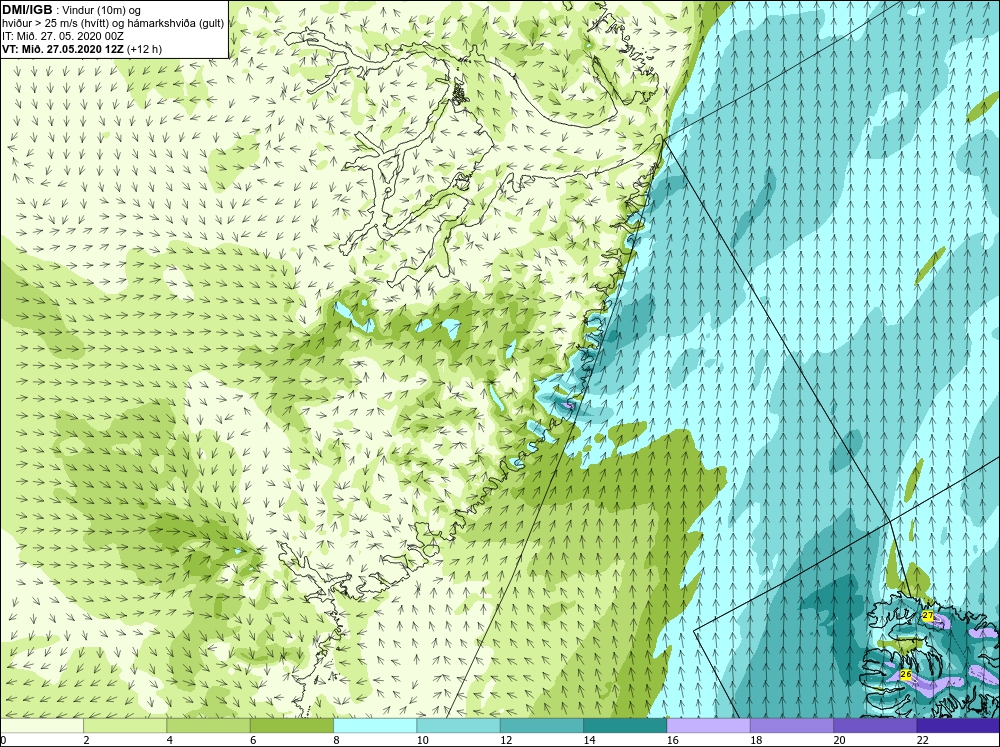Click the legend scale number "22"
The height and width of the screenshot is (747, 1000).
click(x=923, y=740)
